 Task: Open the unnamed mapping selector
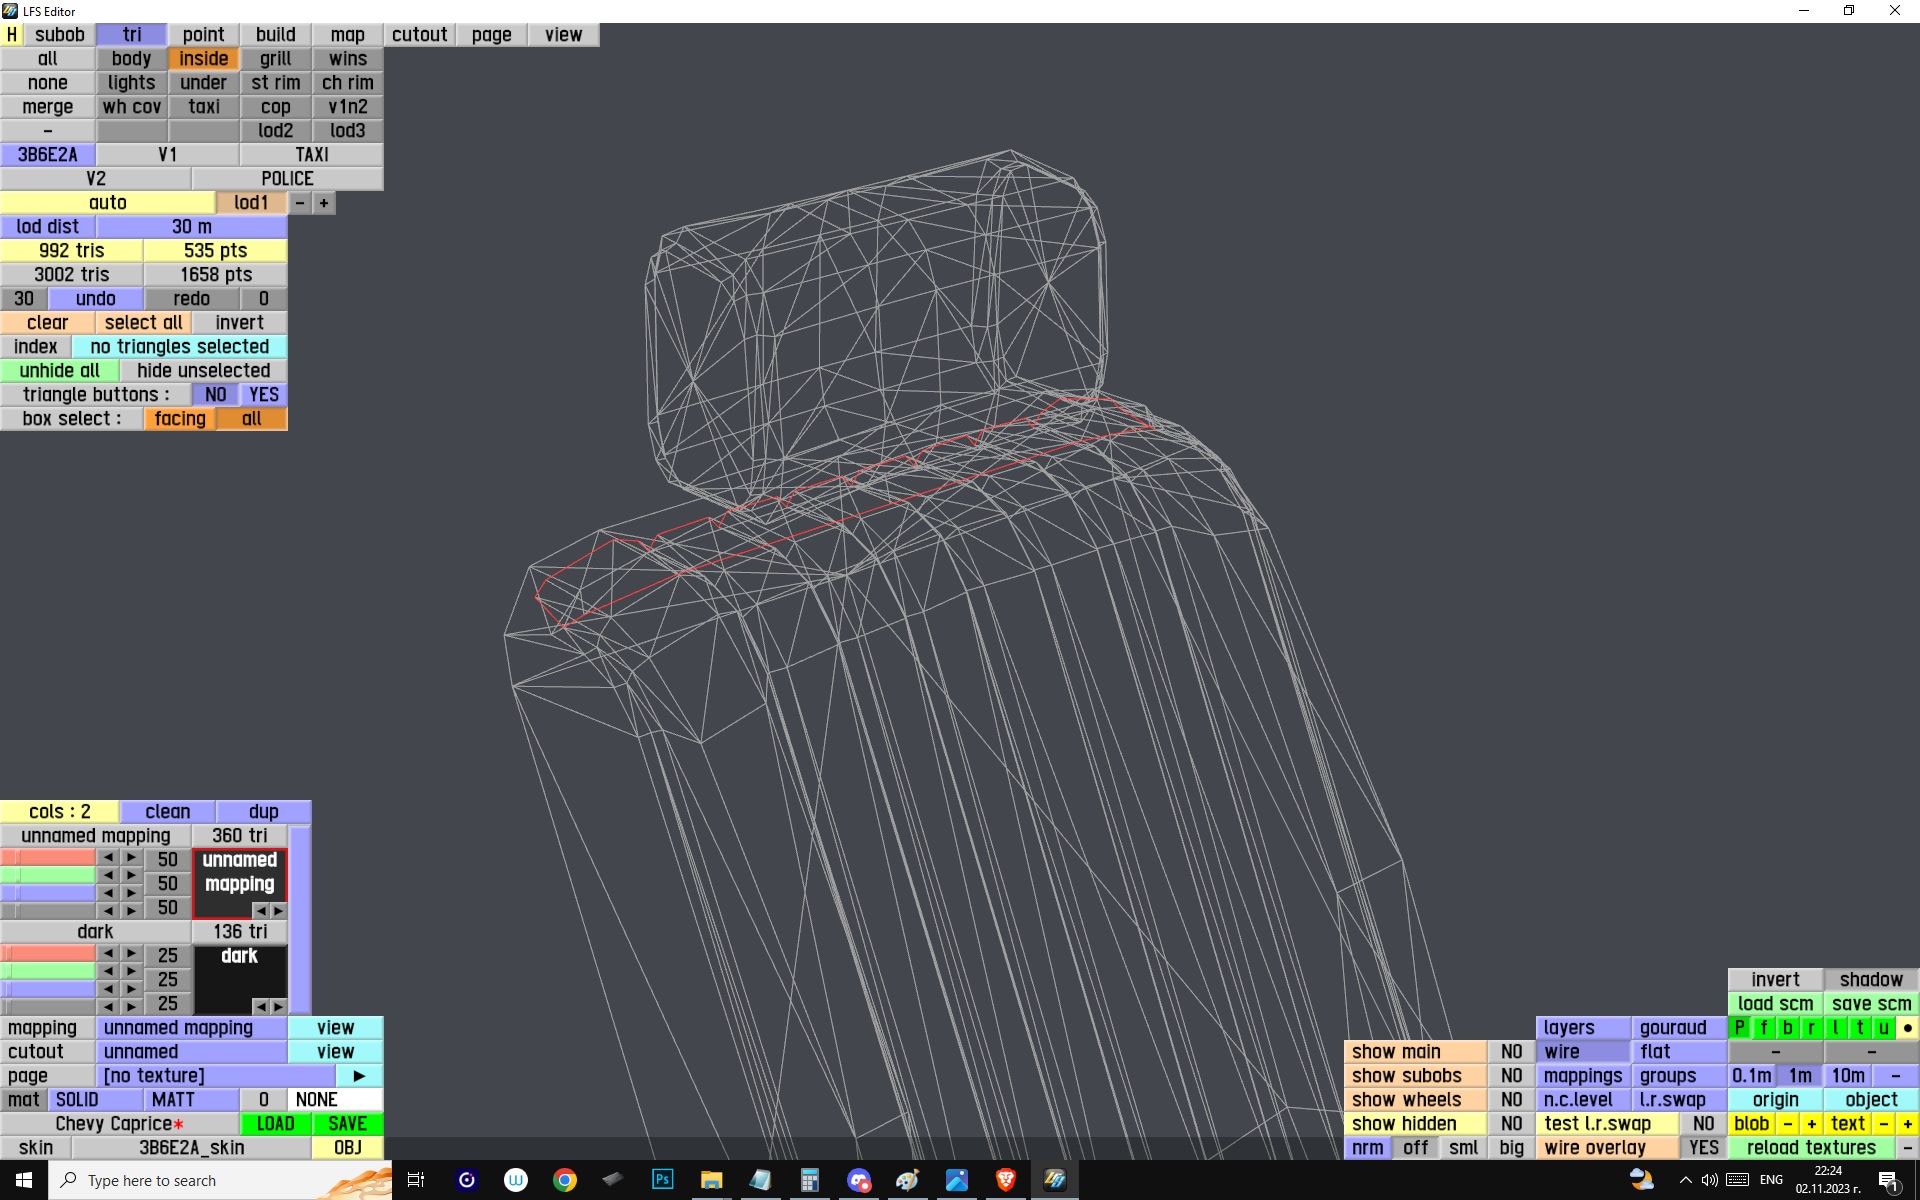tap(191, 1028)
